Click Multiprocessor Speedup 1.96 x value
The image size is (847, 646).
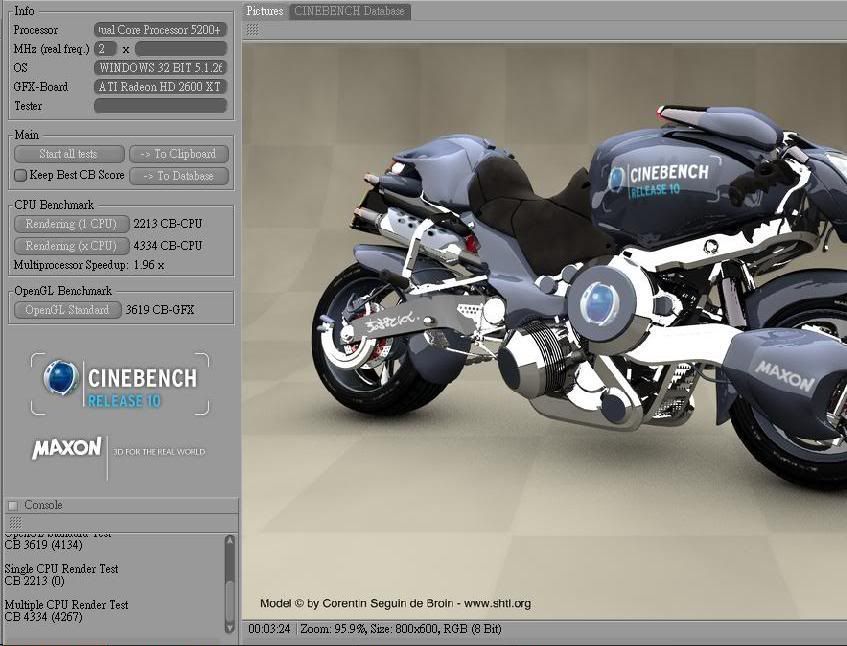(x=149, y=265)
